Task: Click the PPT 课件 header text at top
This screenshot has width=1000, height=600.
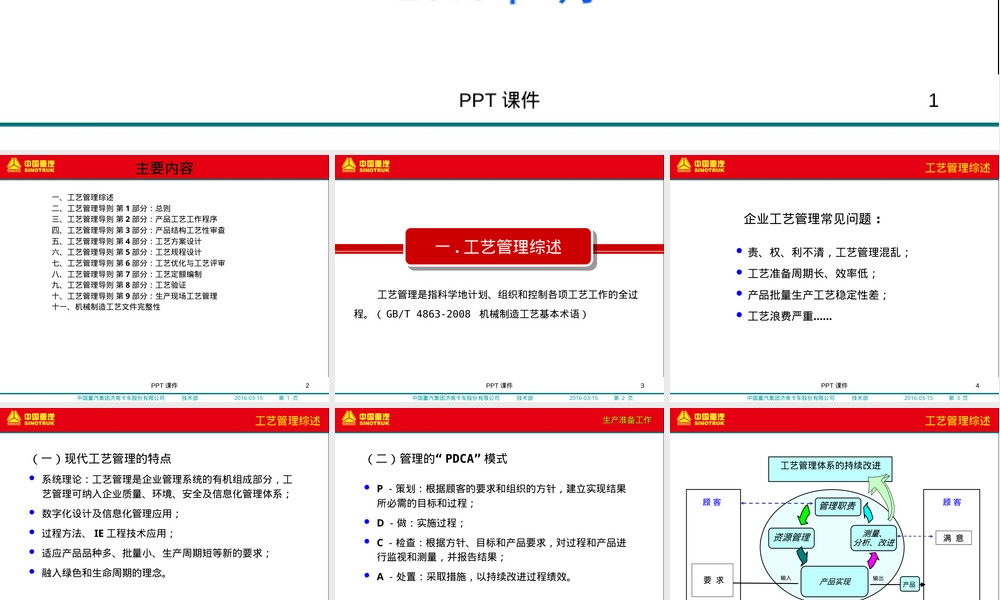Action: pyautogui.click(x=499, y=100)
